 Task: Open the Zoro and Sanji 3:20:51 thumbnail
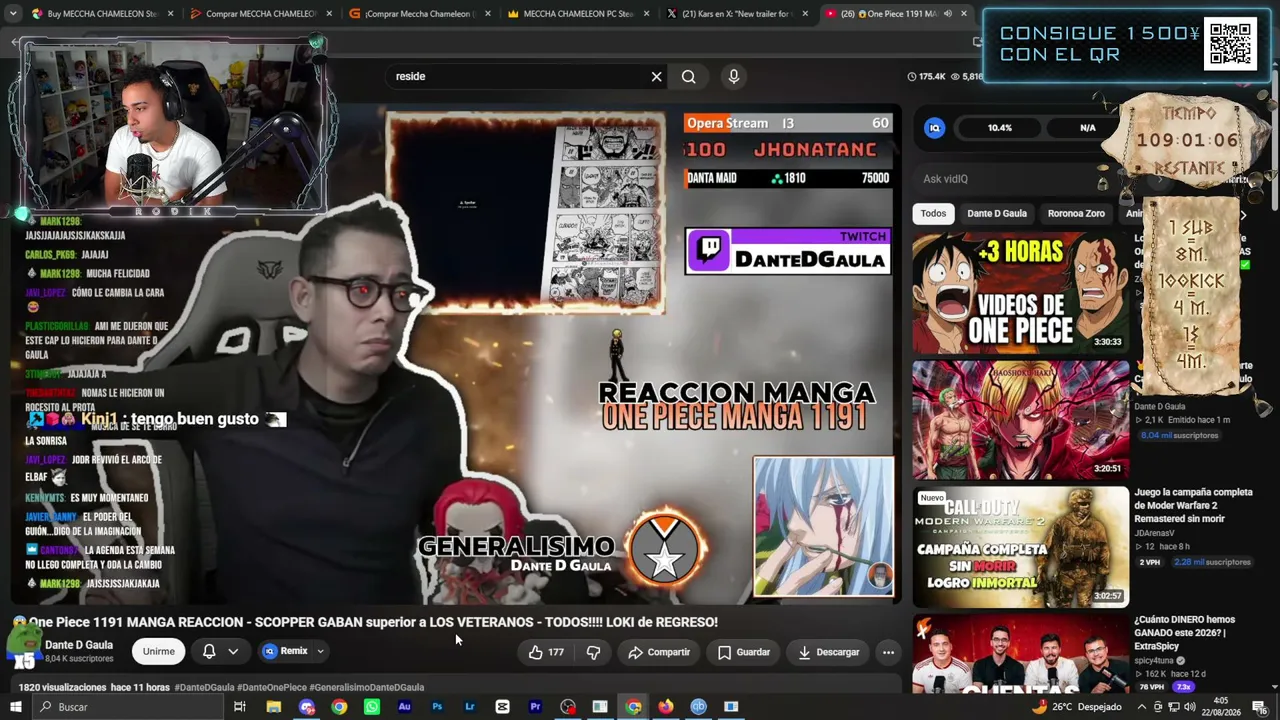coord(1020,420)
